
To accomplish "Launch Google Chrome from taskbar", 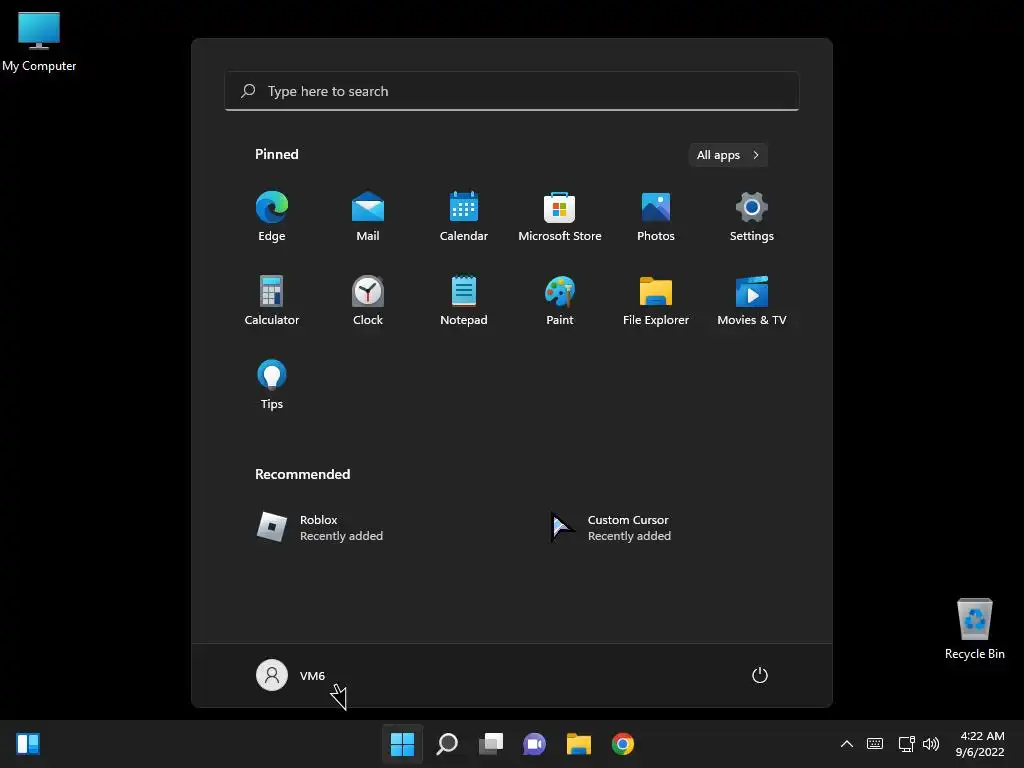I will coord(623,744).
